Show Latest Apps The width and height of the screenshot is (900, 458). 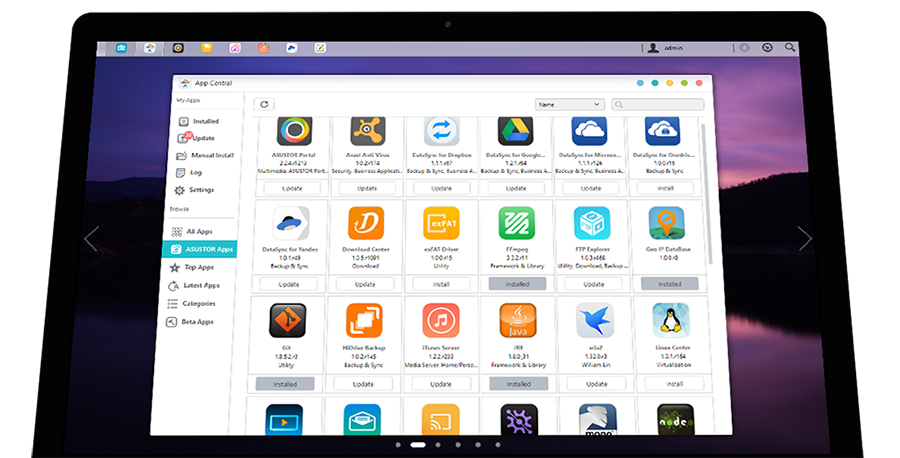pyautogui.click(x=194, y=285)
